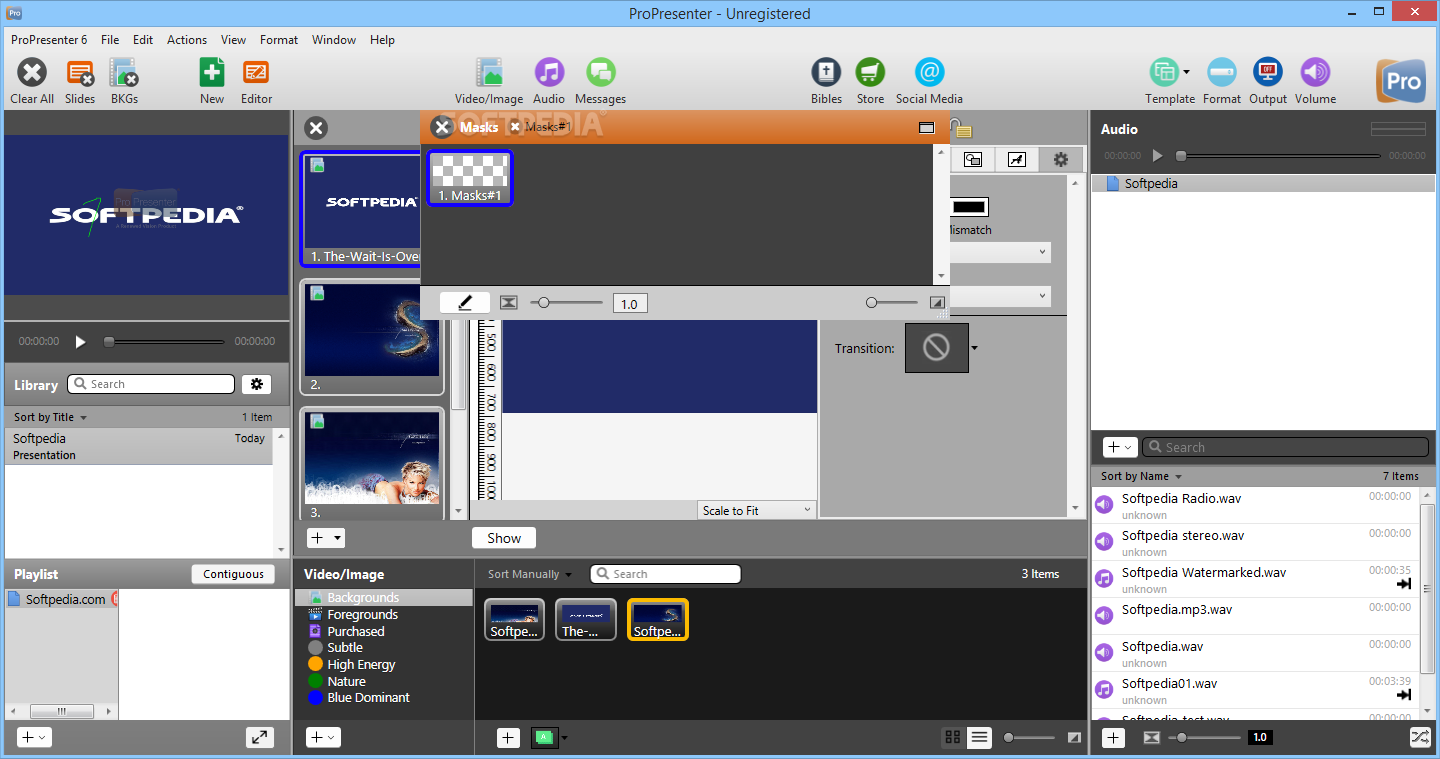Open the Format toolbar icon
The width and height of the screenshot is (1440, 759).
[x=1222, y=73]
